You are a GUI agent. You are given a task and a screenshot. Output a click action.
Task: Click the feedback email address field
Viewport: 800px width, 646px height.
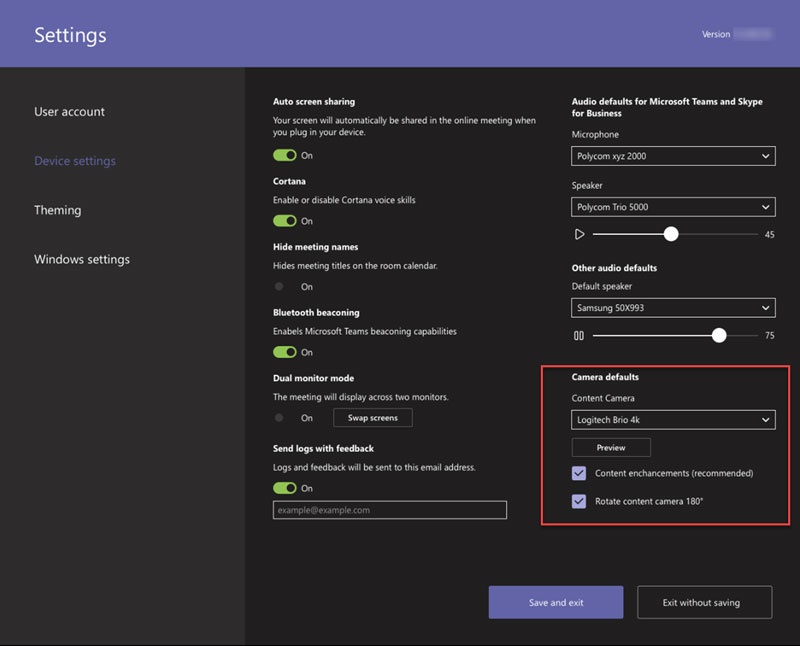[x=390, y=510]
